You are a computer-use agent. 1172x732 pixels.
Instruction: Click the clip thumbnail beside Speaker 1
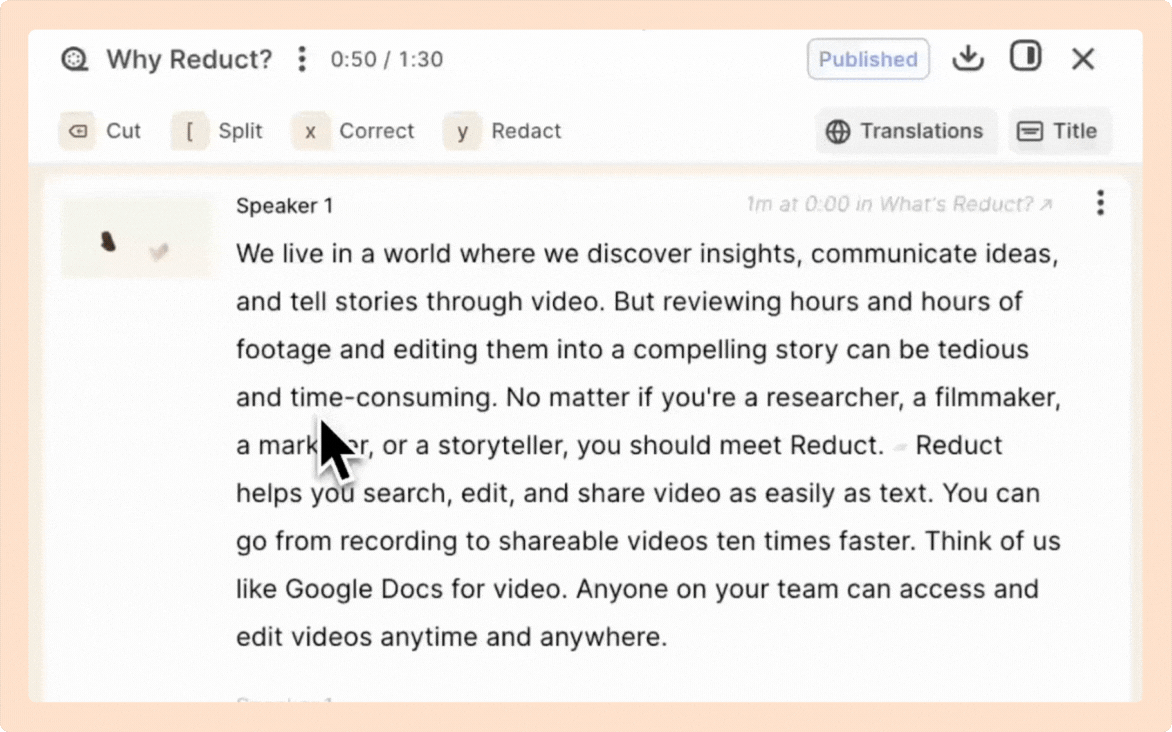136,238
